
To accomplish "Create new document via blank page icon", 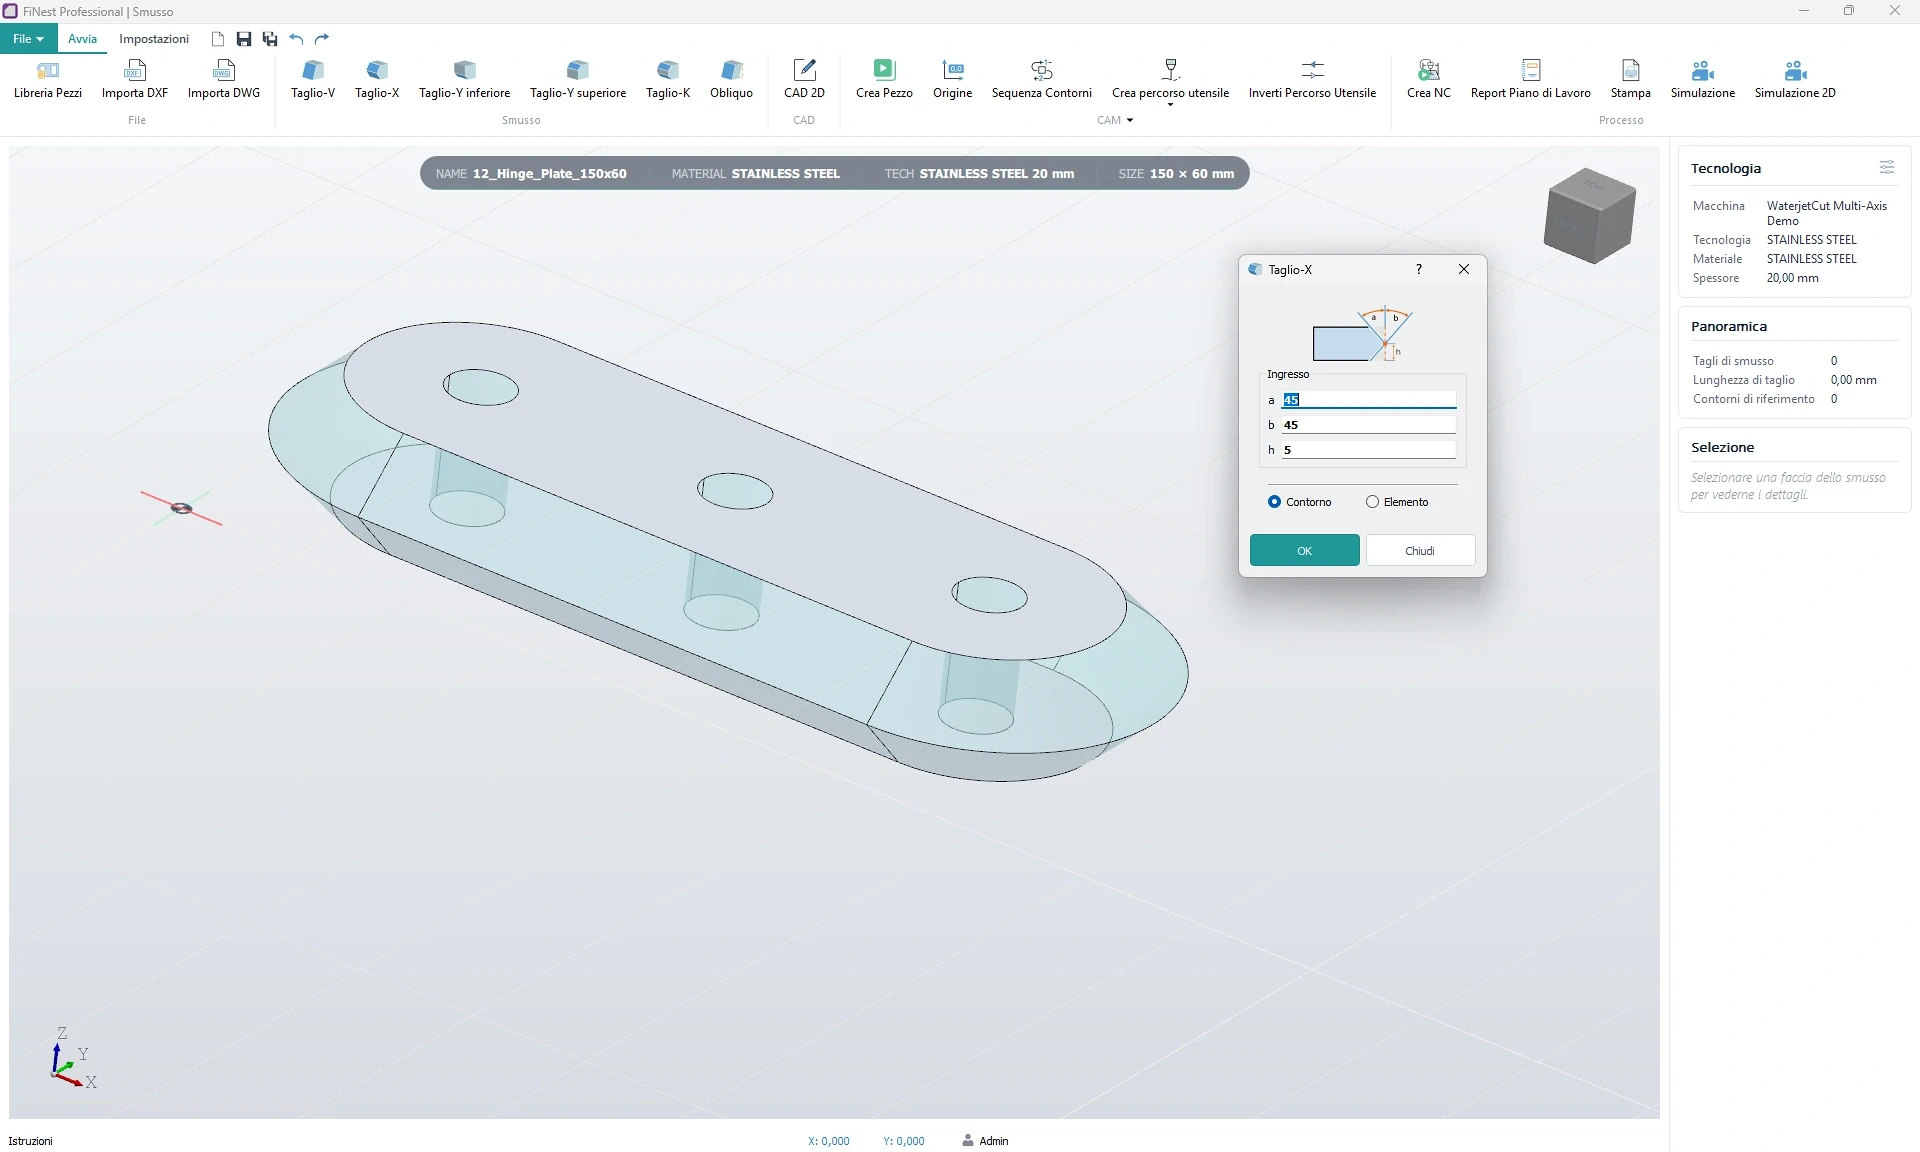I will (x=218, y=39).
